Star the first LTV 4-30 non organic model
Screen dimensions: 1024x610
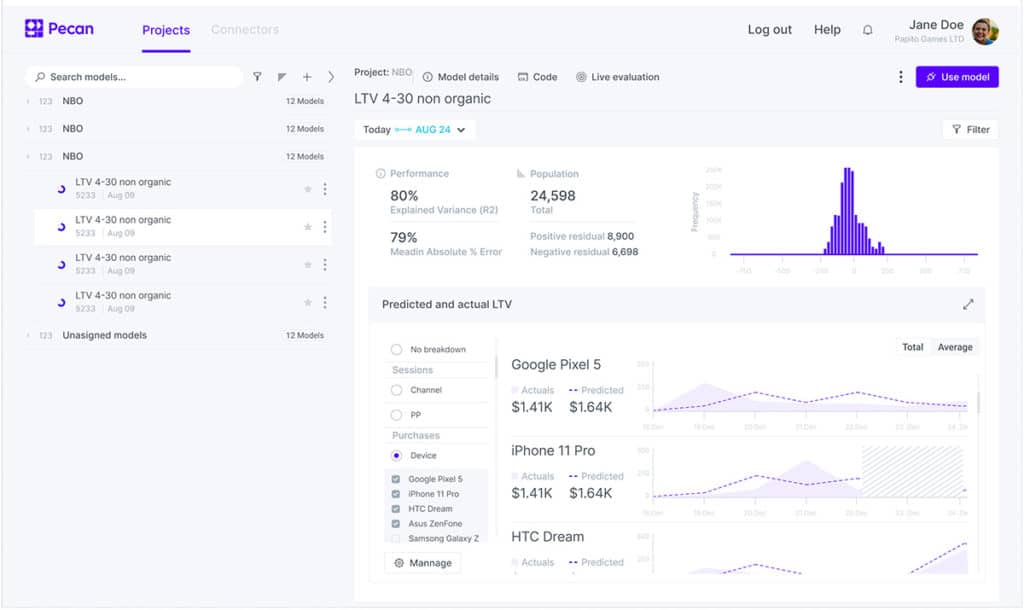pos(308,189)
